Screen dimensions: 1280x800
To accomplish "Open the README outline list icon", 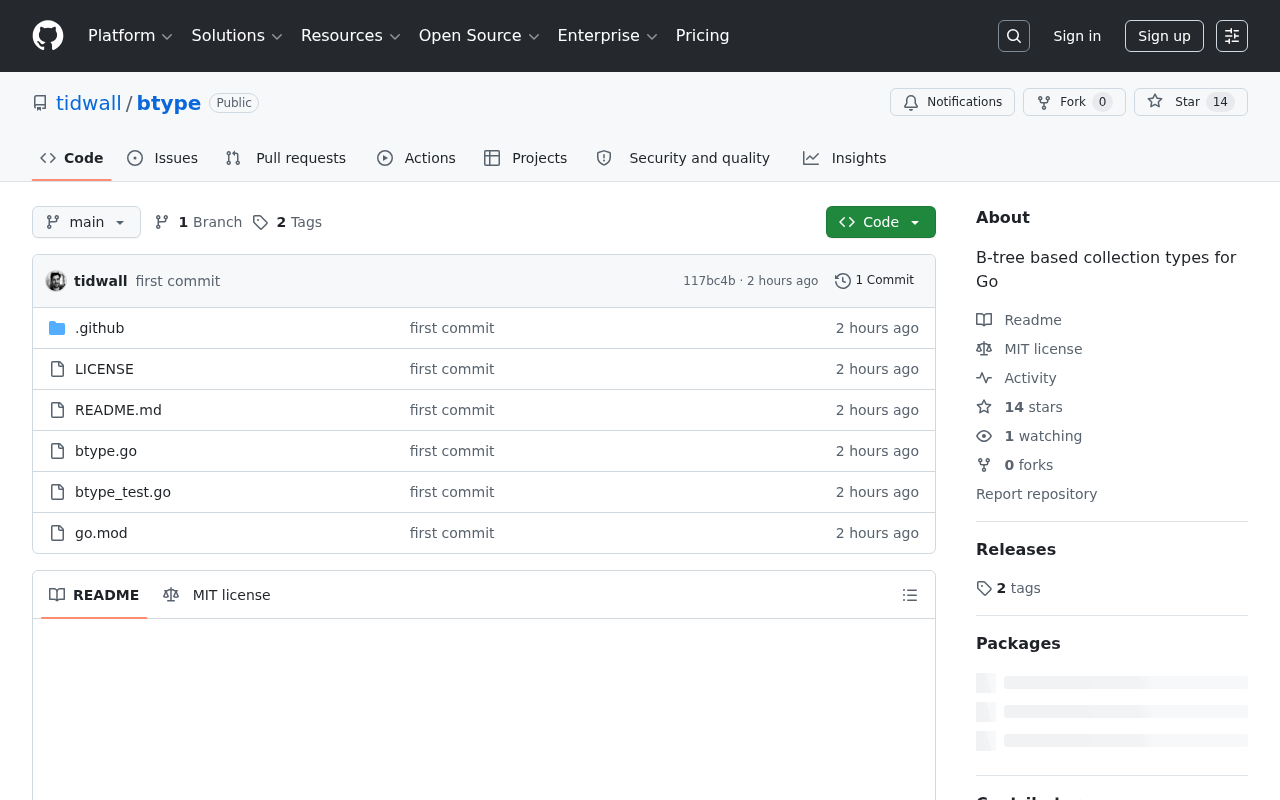I will coord(910,595).
